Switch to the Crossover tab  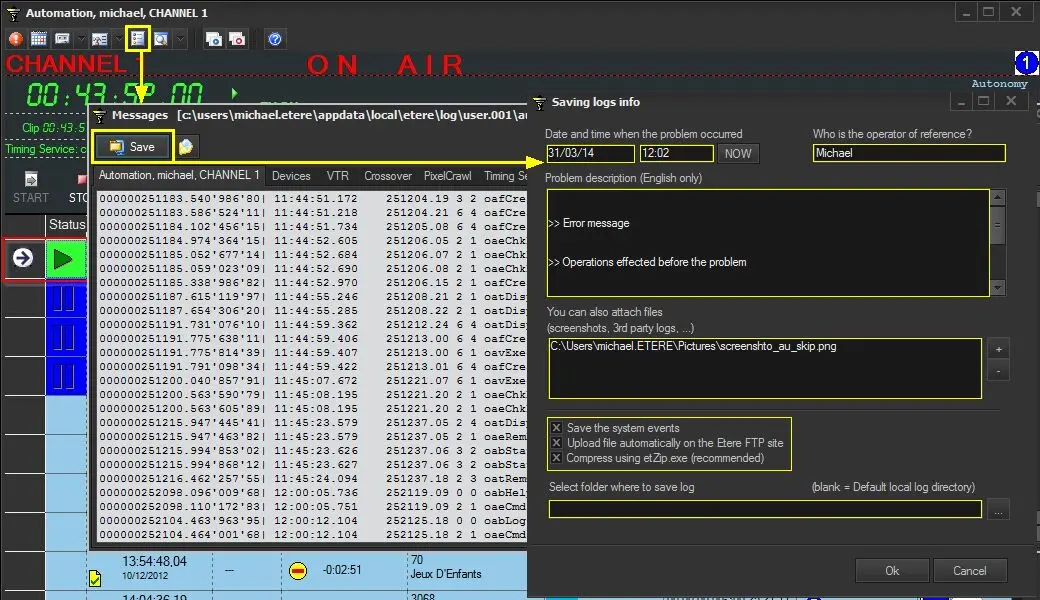[x=387, y=176]
